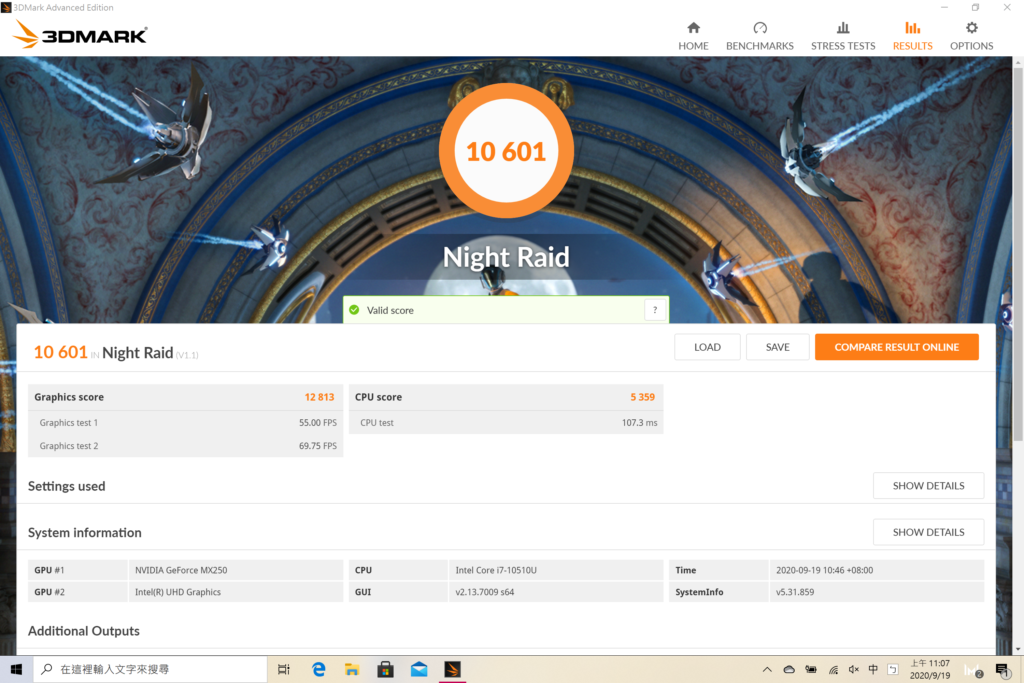The width and height of the screenshot is (1024, 683).
Task: Click 3DMark taskbar icon
Action: click(452, 669)
